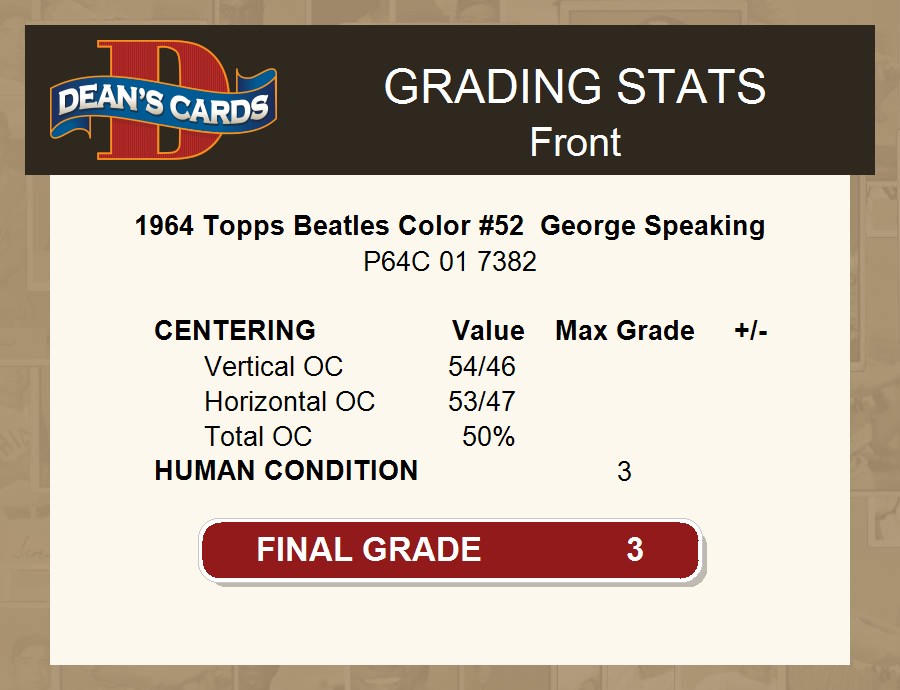Click the 53/47 horizontal centering value
The width and height of the screenshot is (900, 690).
coord(482,402)
